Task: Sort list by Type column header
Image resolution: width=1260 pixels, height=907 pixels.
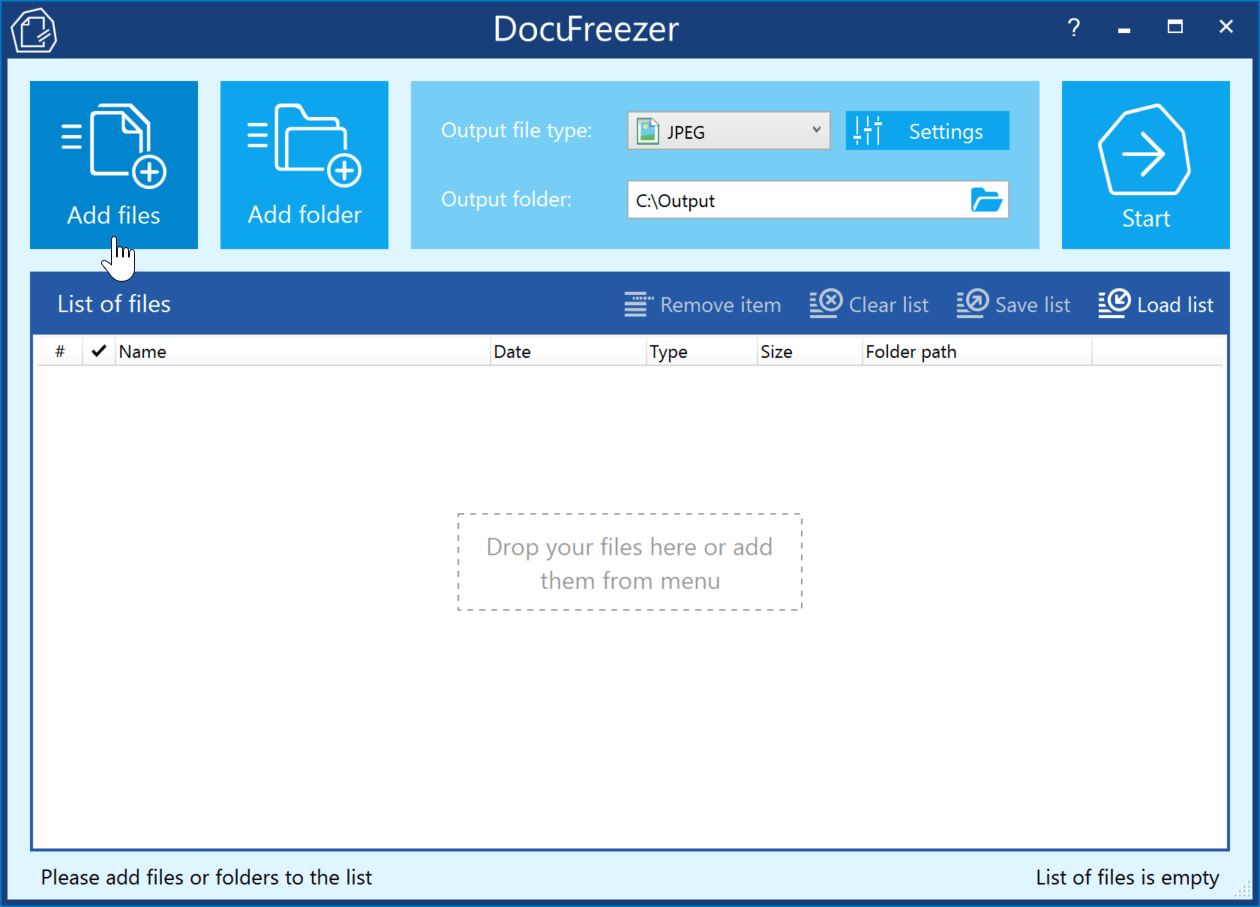Action: coord(701,352)
